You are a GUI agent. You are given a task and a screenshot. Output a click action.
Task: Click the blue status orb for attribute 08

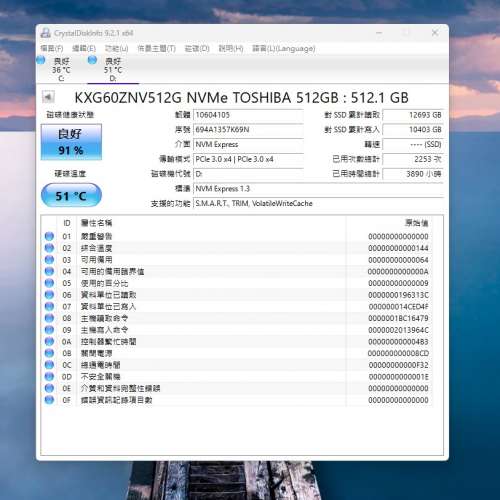click(x=49, y=318)
